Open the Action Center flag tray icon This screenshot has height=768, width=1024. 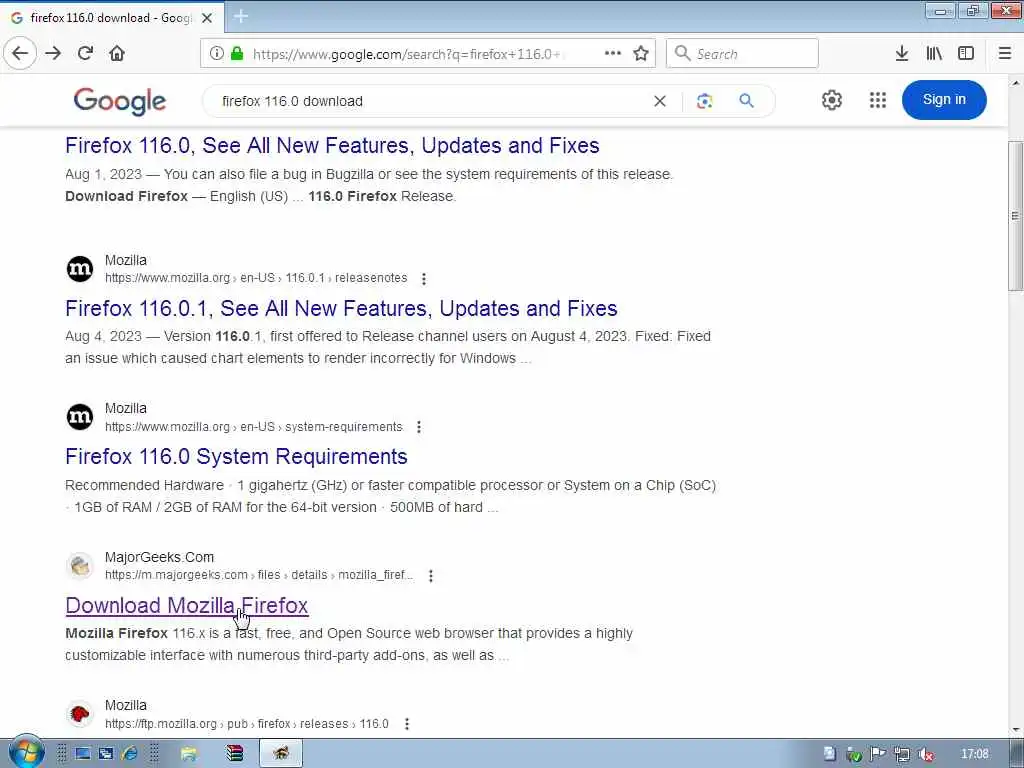[x=878, y=754]
